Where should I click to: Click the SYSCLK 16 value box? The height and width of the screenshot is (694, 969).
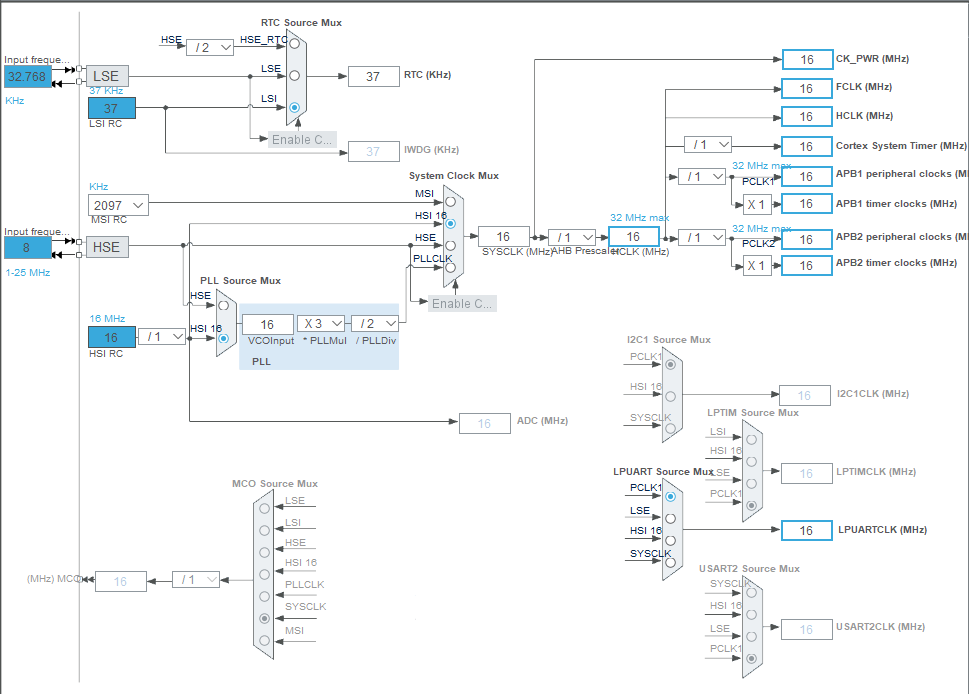[504, 237]
